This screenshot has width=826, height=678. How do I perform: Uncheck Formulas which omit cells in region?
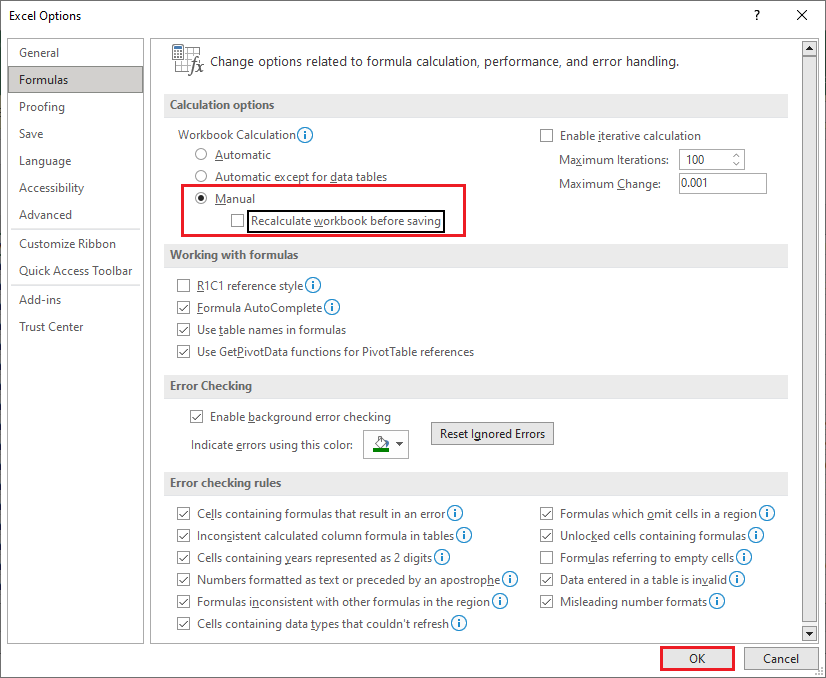pos(546,514)
